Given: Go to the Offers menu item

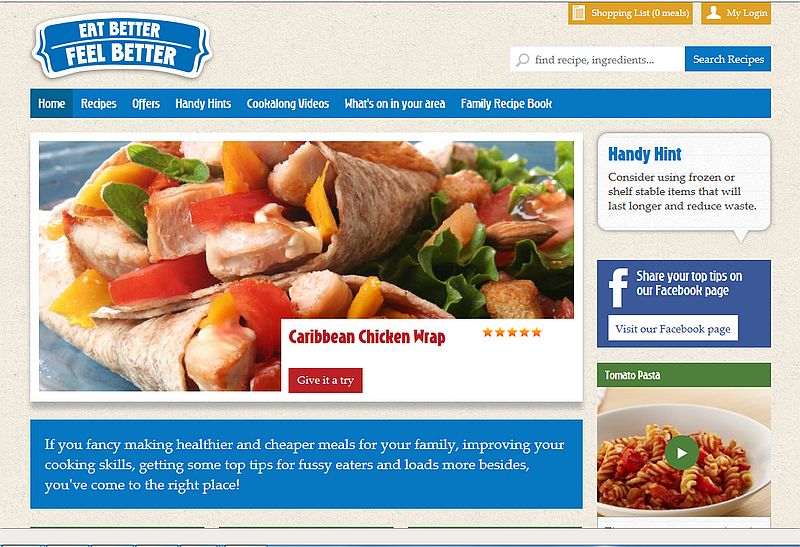Looking at the screenshot, I should (x=146, y=104).
